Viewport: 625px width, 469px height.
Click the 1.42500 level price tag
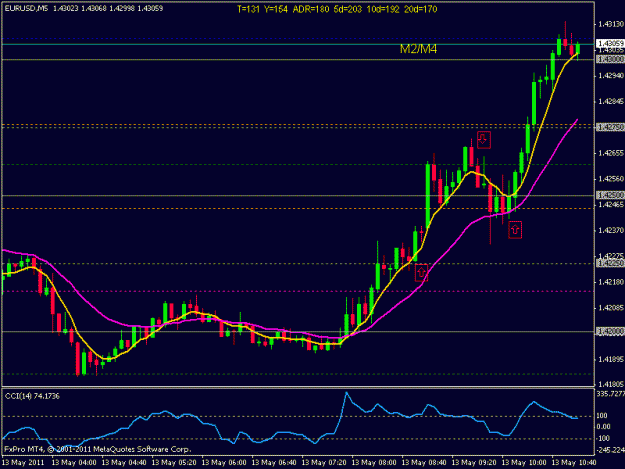(610, 195)
